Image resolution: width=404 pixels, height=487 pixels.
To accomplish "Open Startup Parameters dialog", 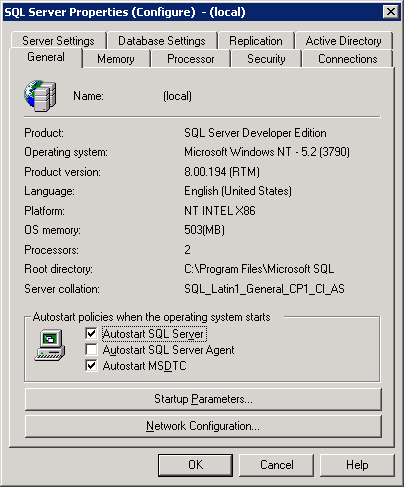I will click(203, 399).
